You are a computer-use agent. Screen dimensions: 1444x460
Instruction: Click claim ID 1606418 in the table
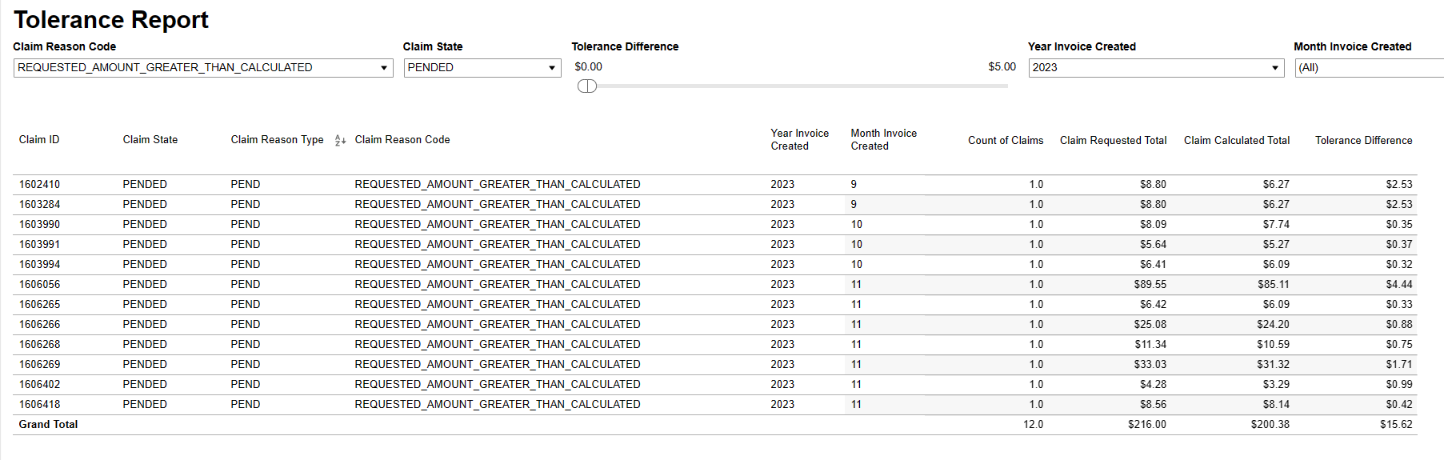39,404
